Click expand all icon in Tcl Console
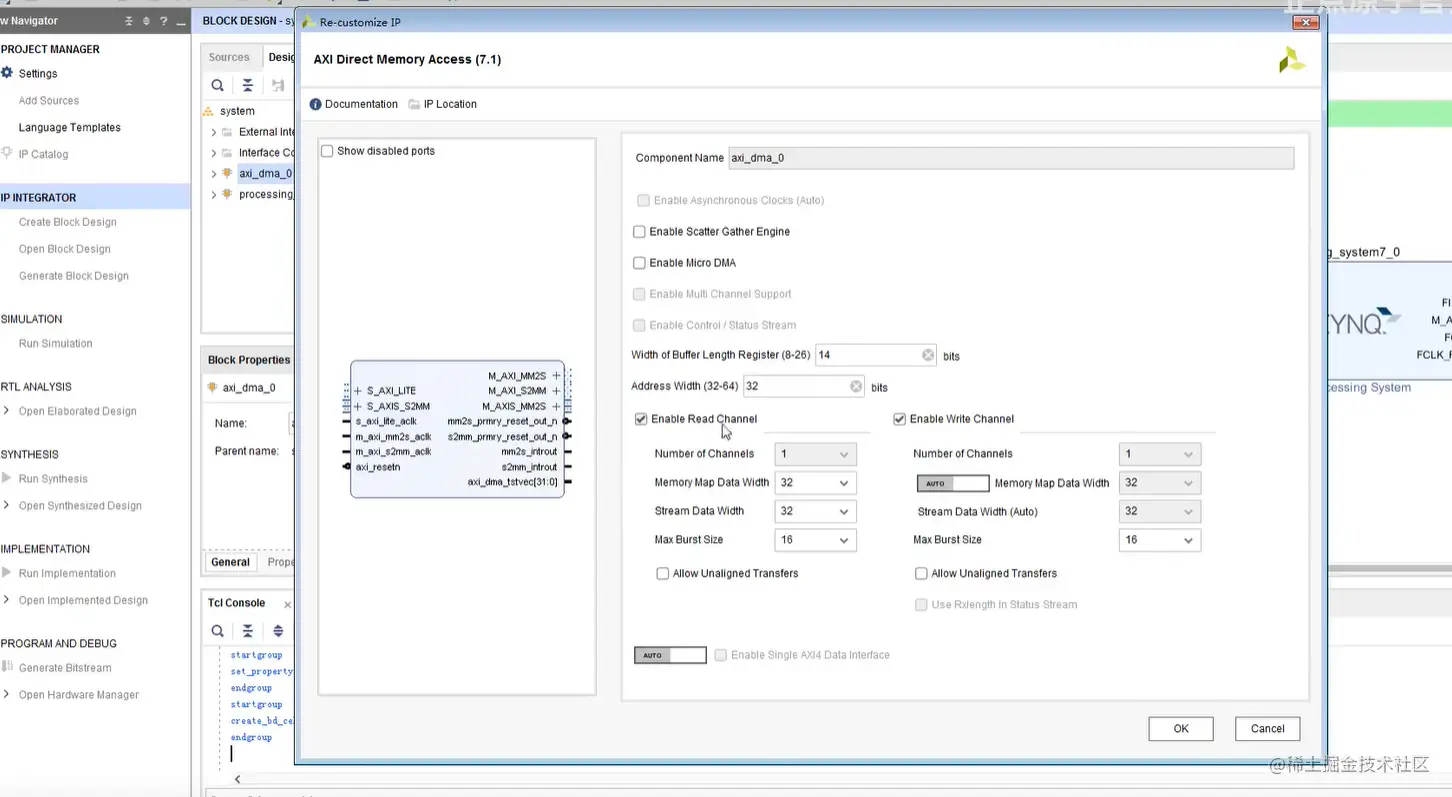Image resolution: width=1452 pixels, height=797 pixels. [x=278, y=631]
